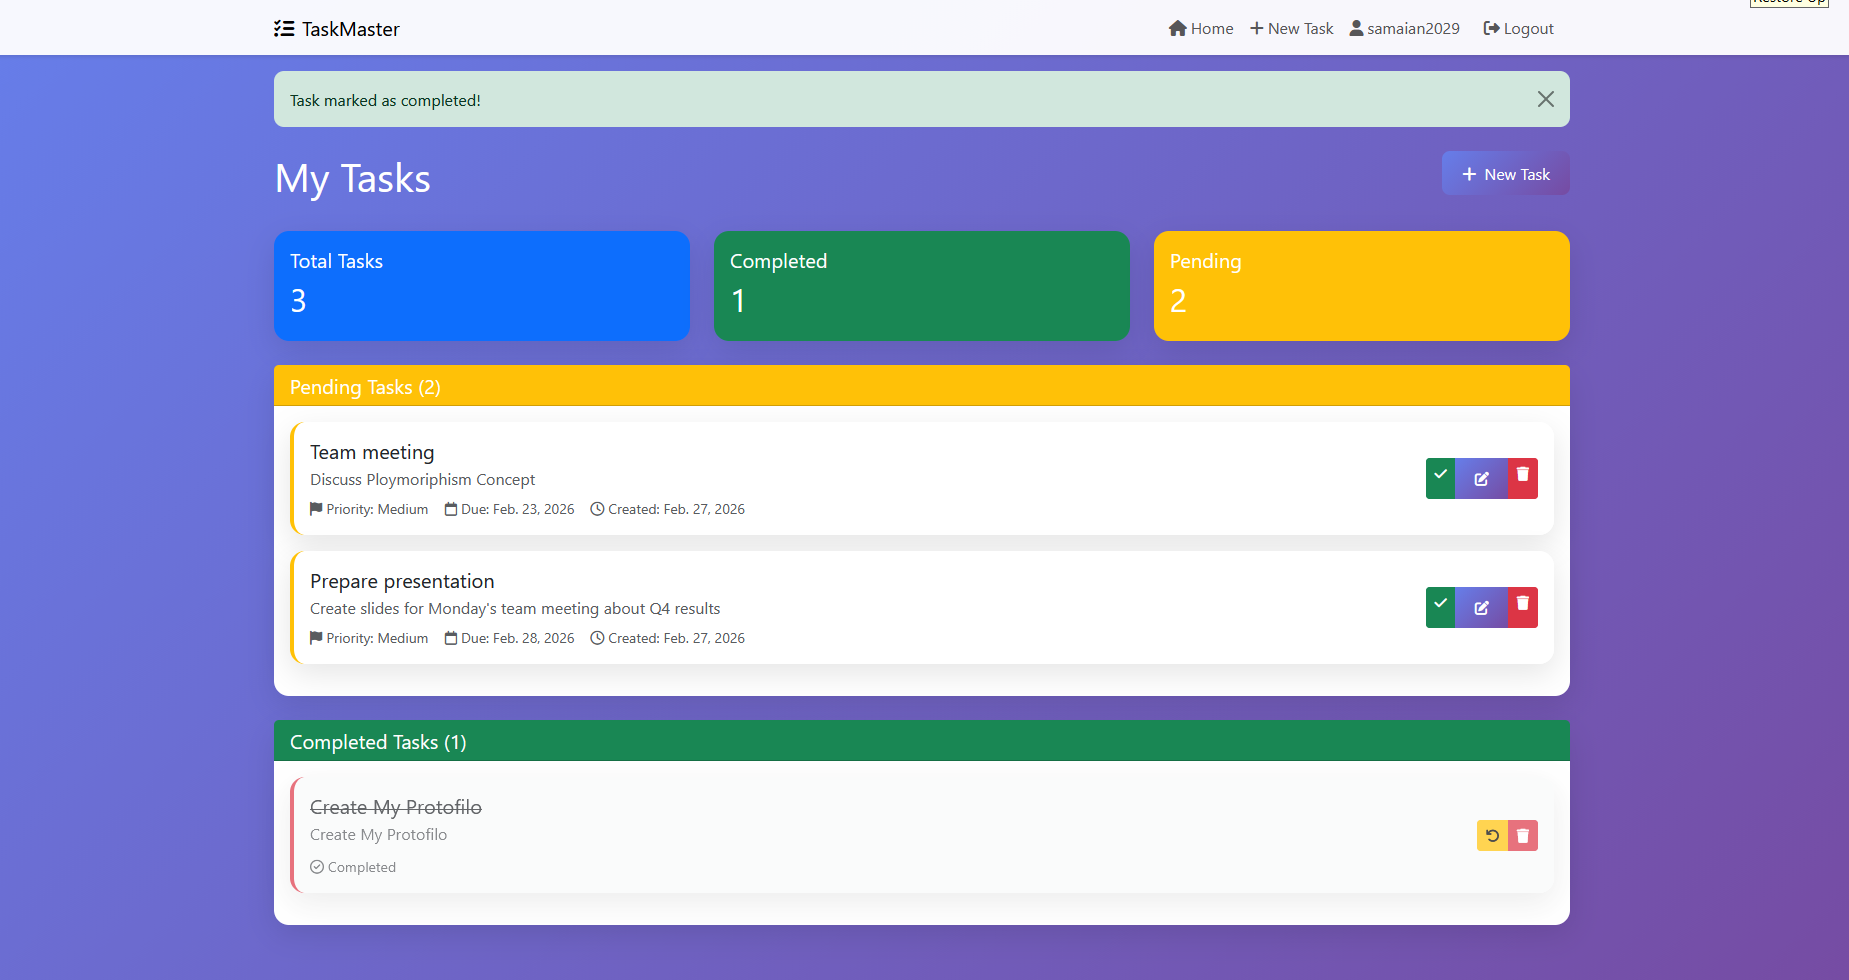Click the TaskMaster list logo icon
Image resolution: width=1849 pixels, height=980 pixels.
point(283,28)
